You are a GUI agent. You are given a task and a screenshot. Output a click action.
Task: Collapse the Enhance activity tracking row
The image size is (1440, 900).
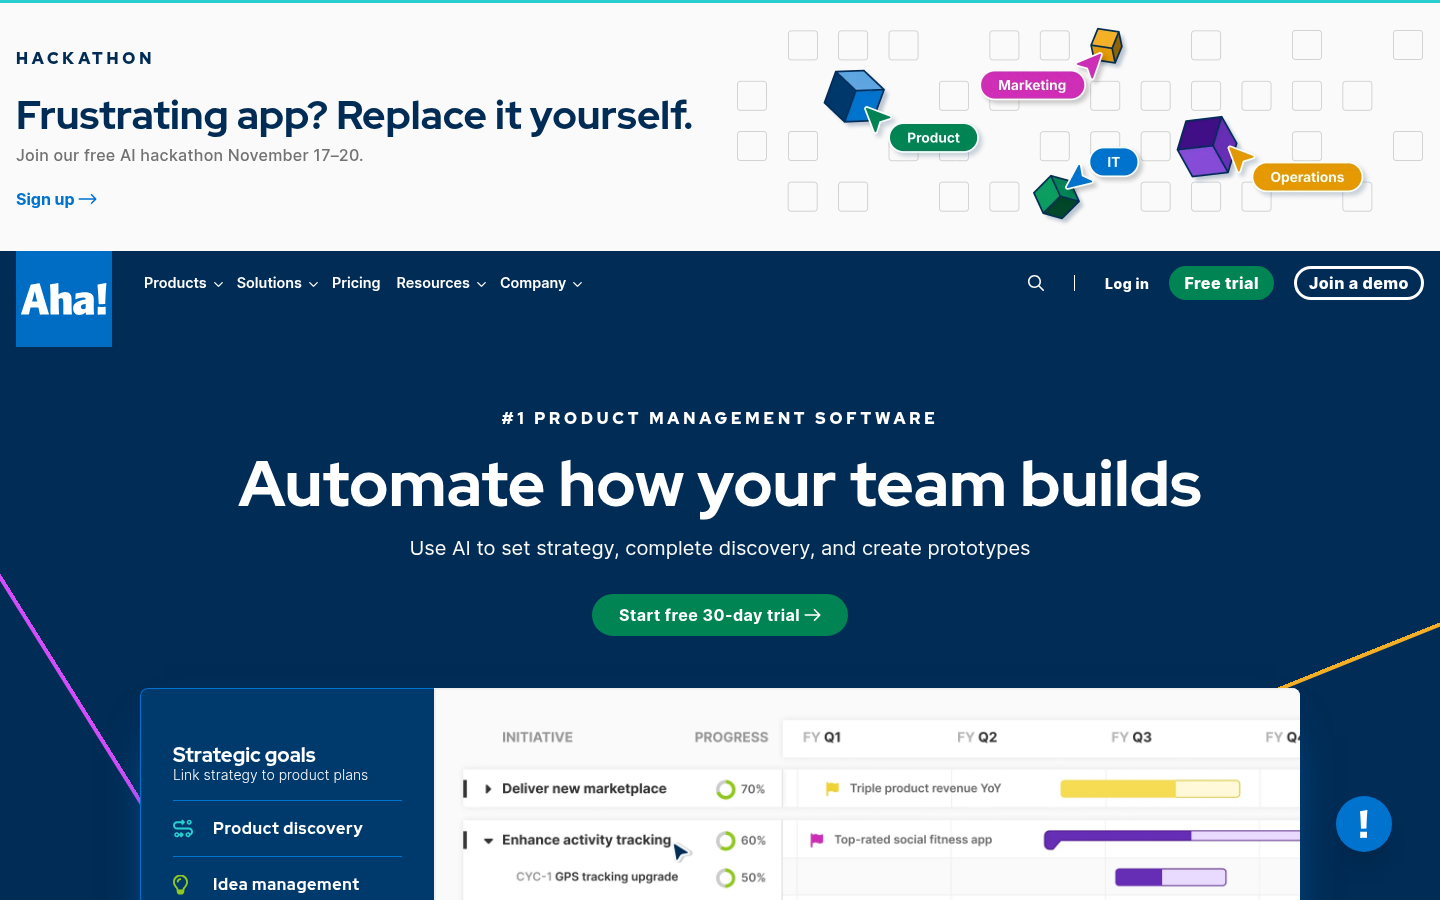(x=488, y=841)
